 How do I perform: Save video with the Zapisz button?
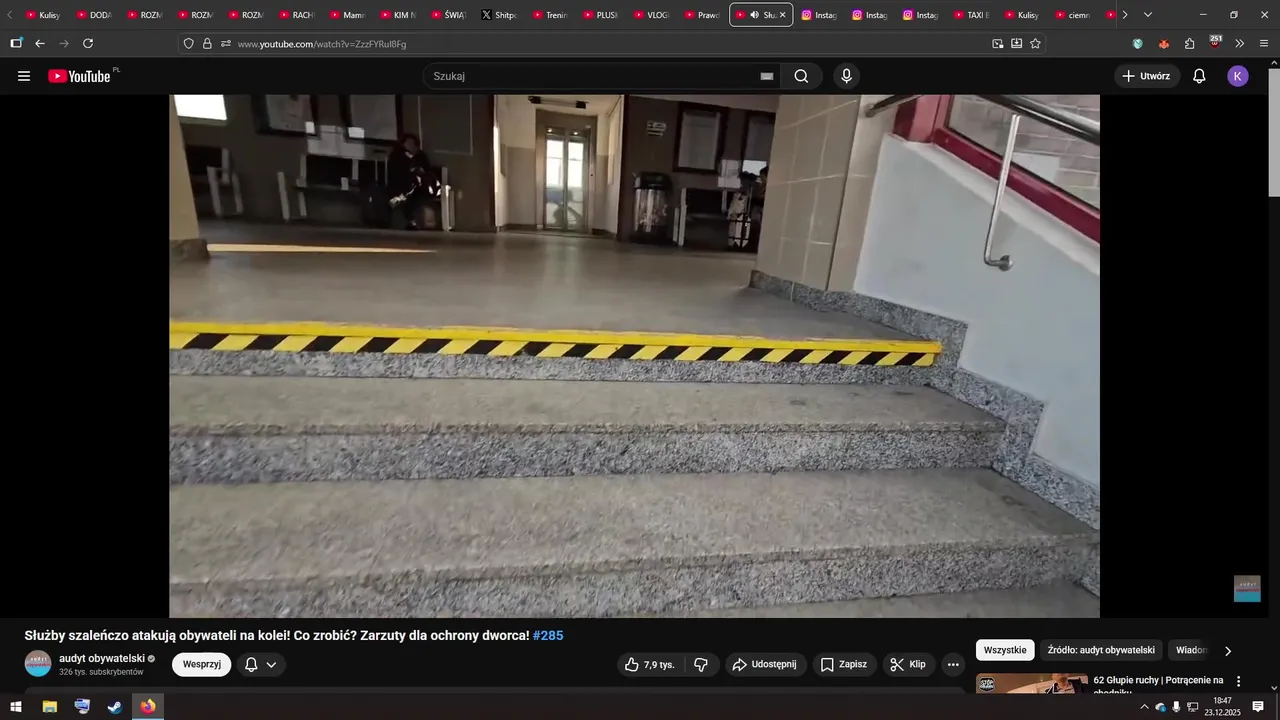click(843, 664)
